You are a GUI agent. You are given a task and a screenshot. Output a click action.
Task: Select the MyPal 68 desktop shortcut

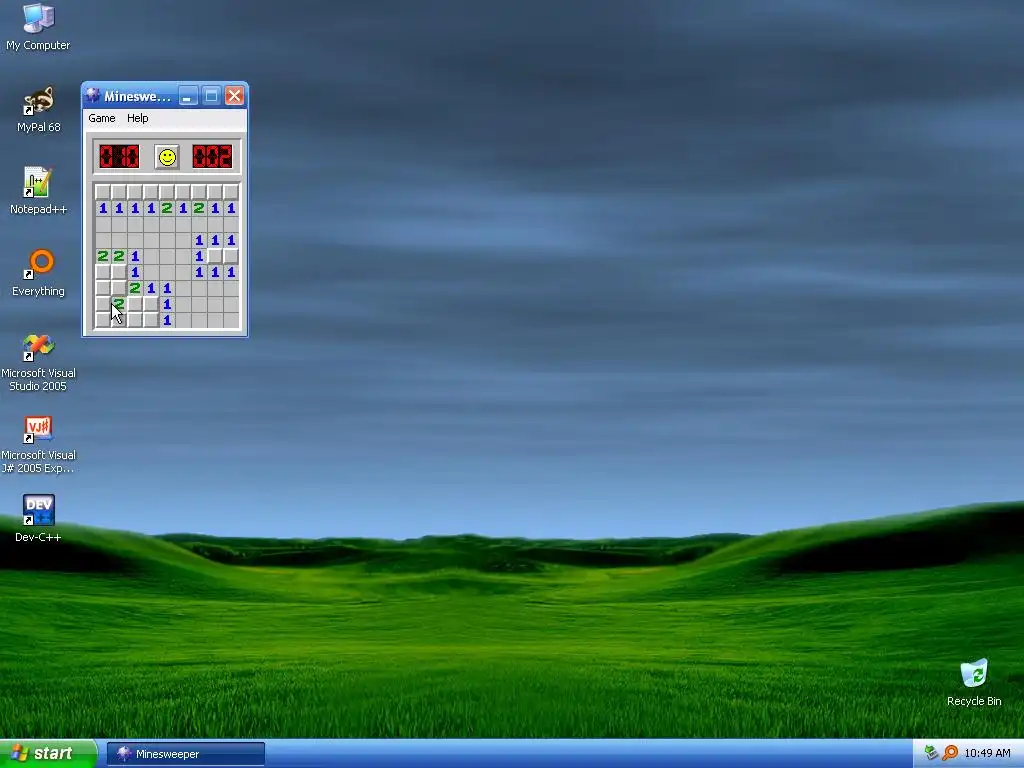tap(39, 110)
